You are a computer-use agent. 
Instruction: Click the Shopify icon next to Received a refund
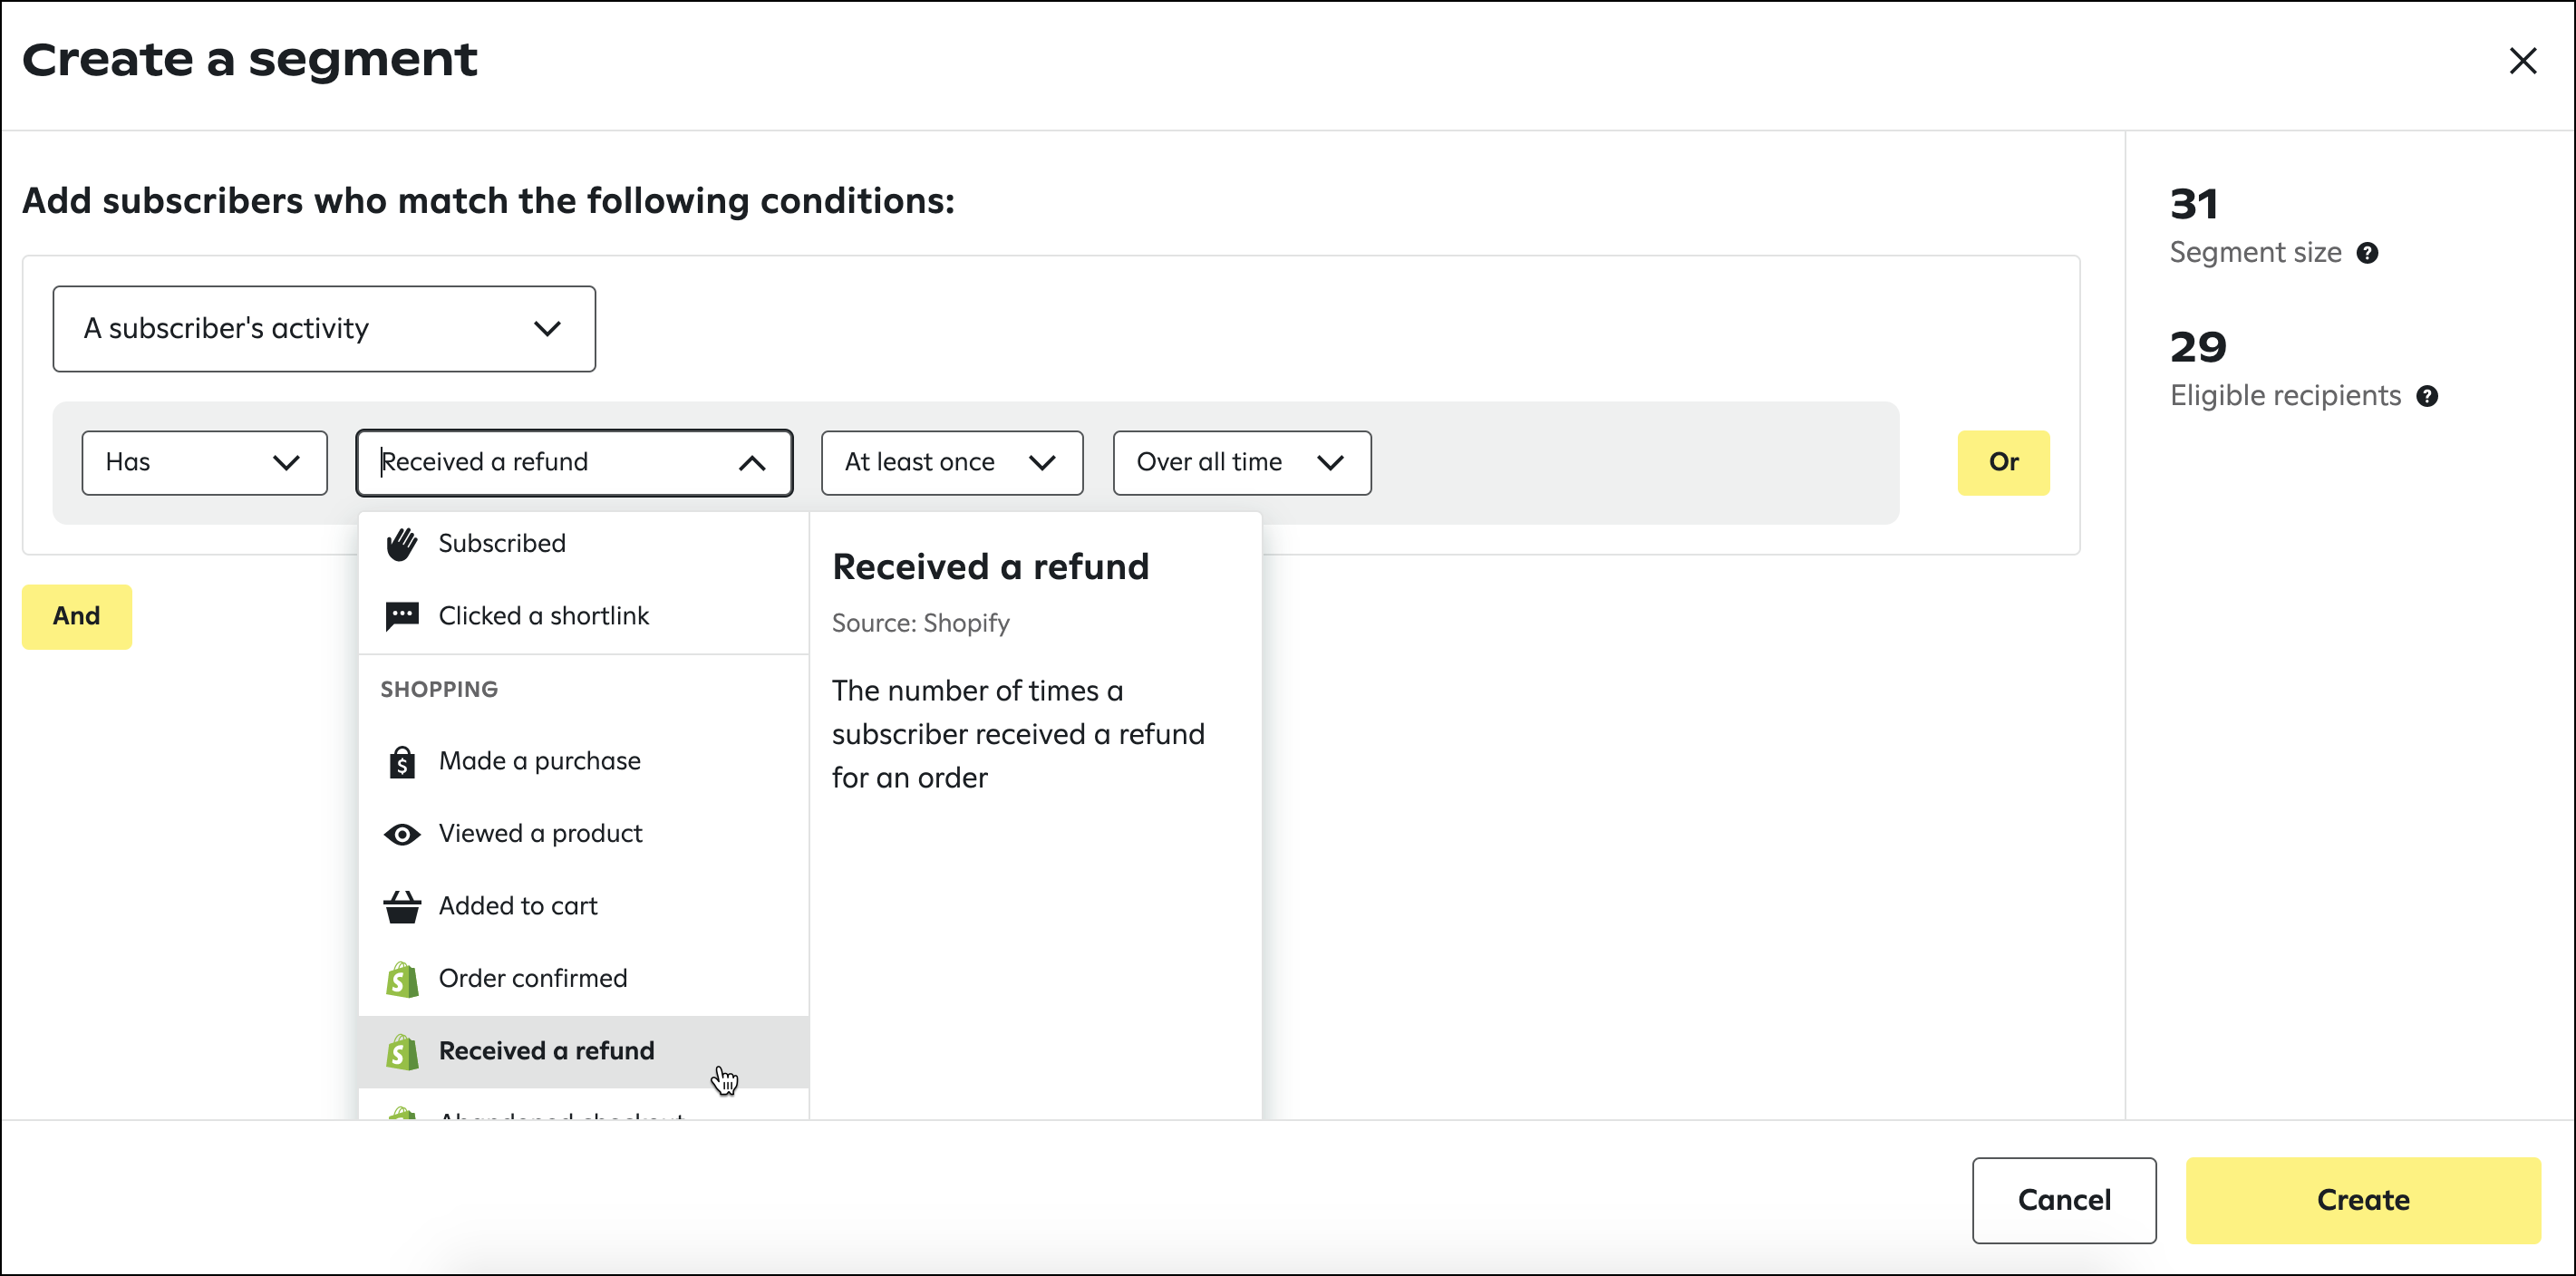click(401, 1051)
